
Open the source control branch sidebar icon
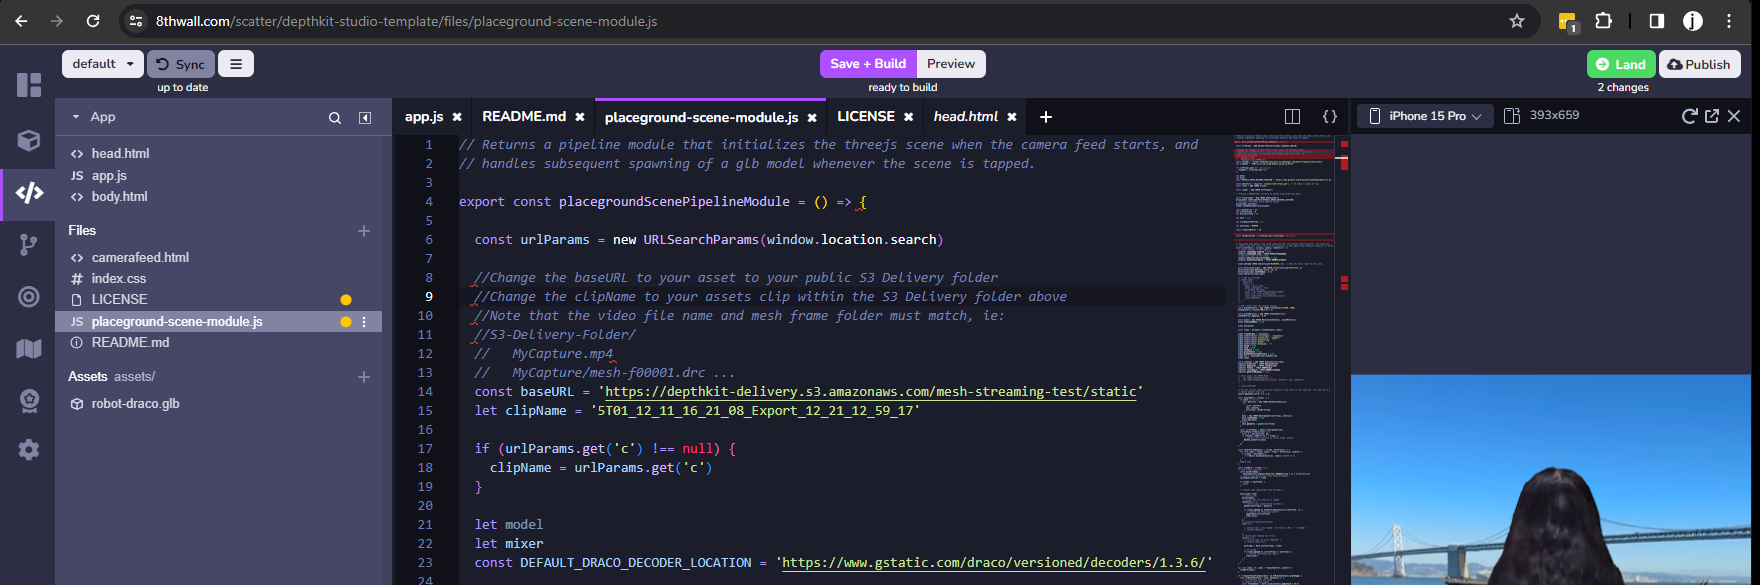29,245
